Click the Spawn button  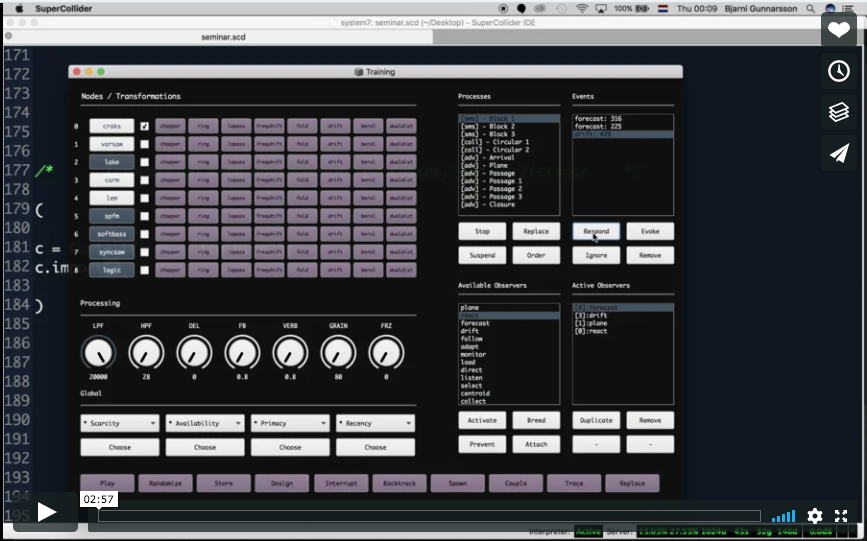point(458,483)
